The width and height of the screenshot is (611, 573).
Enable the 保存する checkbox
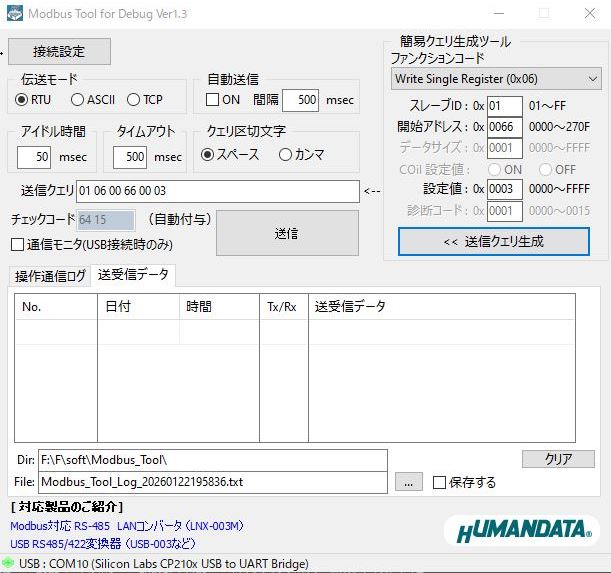coord(439,482)
